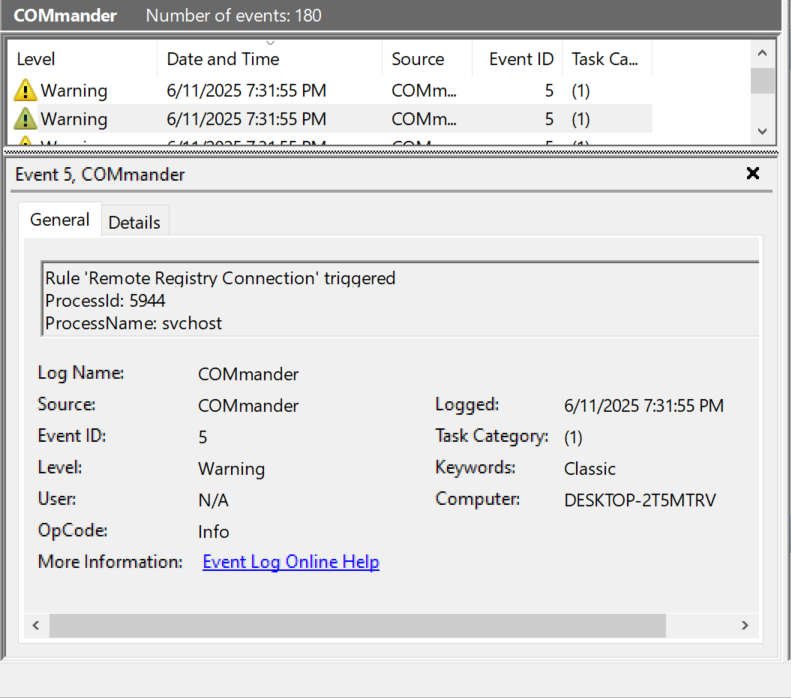Sort by the Task Category column header

[607, 59]
